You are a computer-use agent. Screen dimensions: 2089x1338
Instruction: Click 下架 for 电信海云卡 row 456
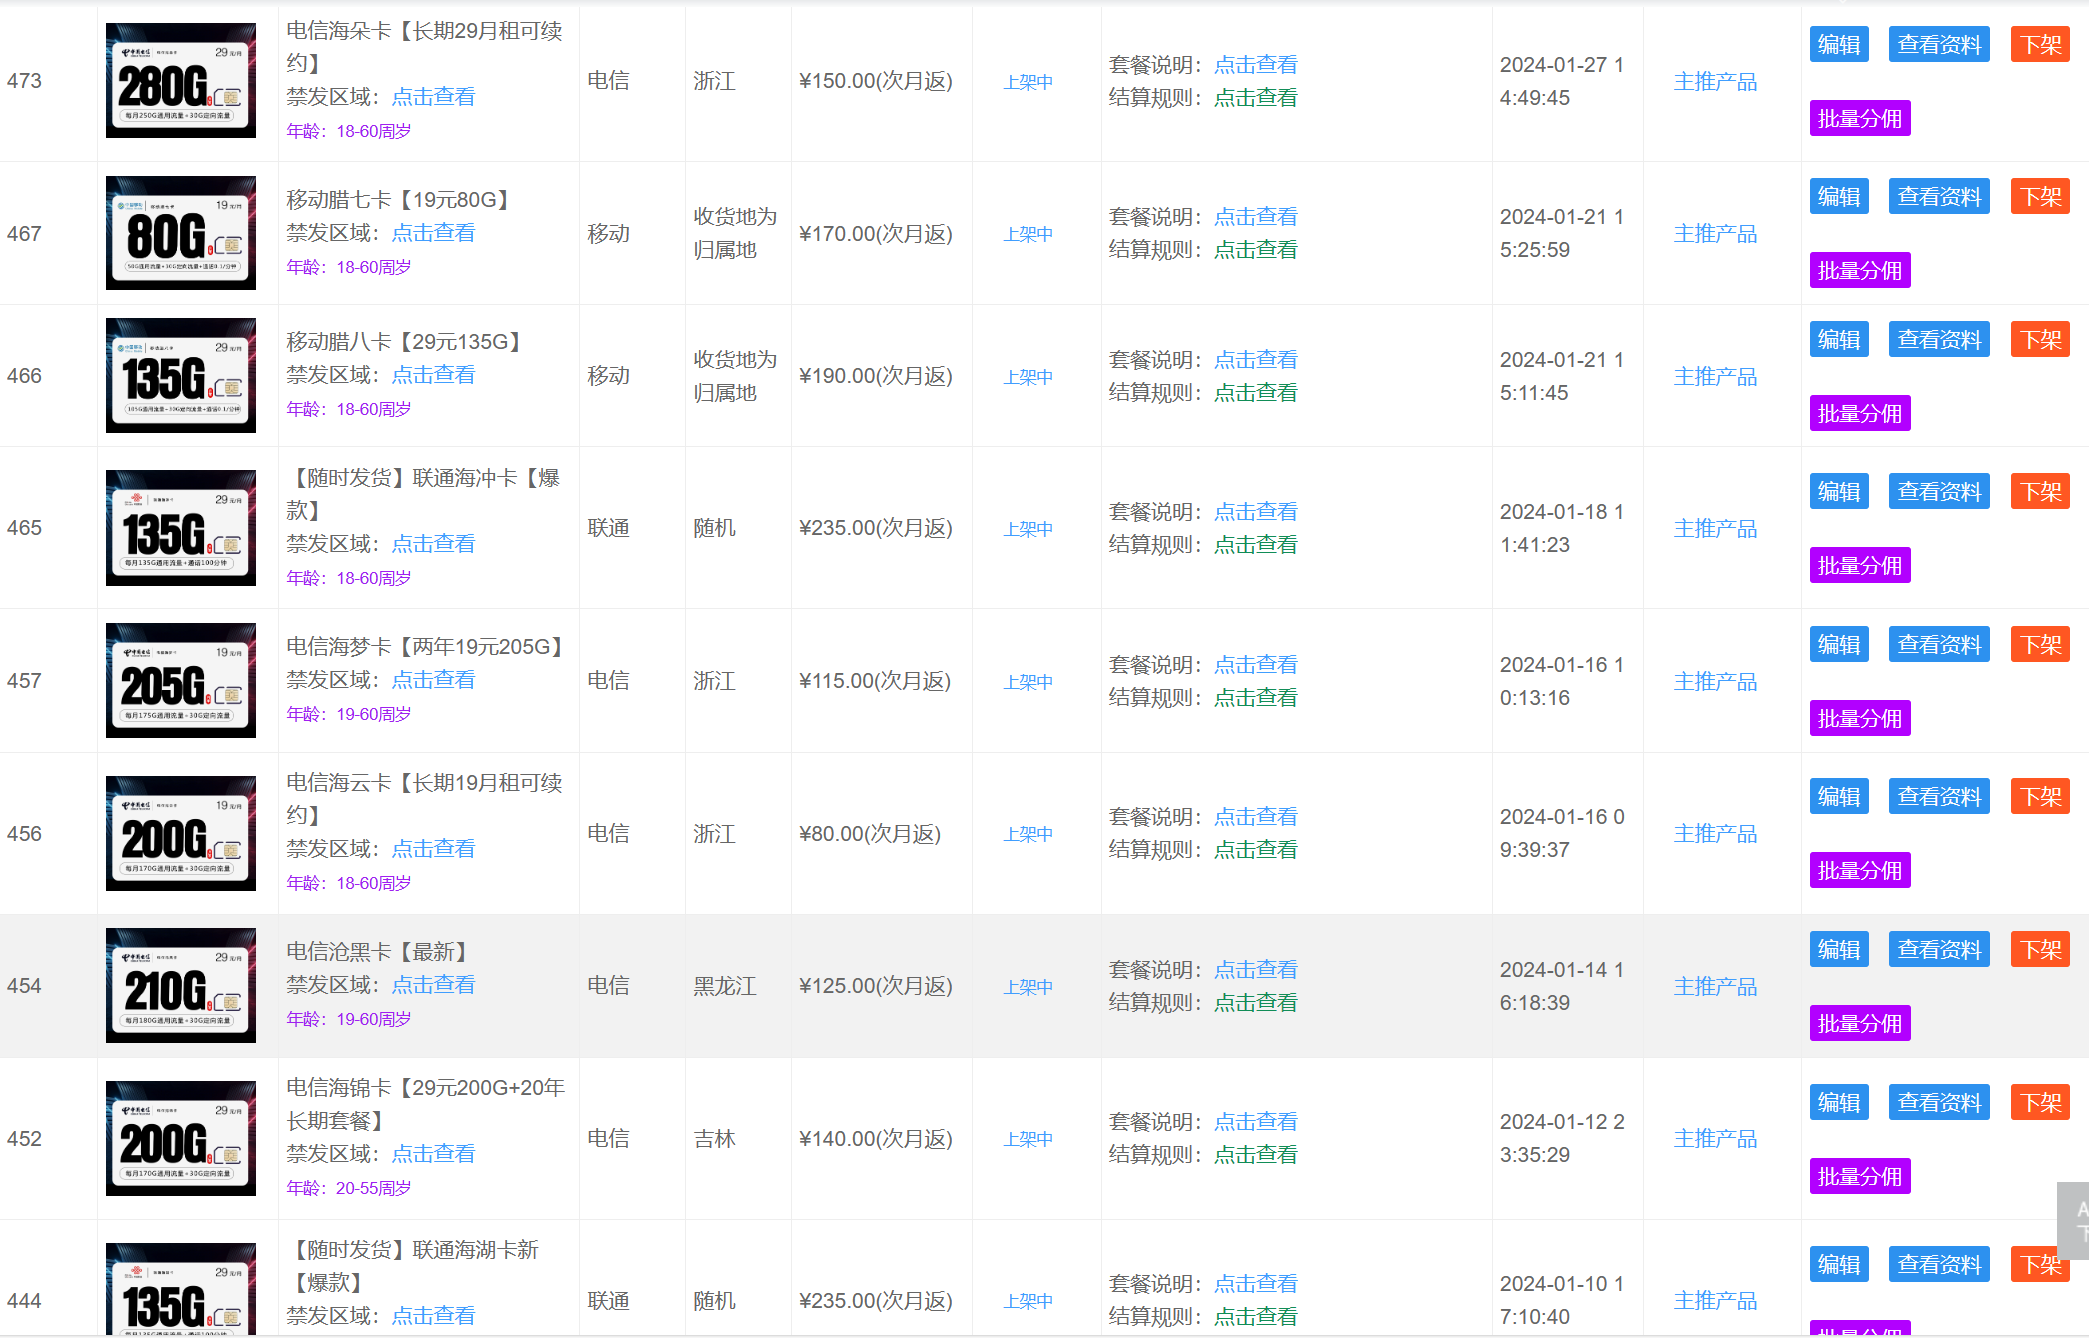click(2040, 796)
